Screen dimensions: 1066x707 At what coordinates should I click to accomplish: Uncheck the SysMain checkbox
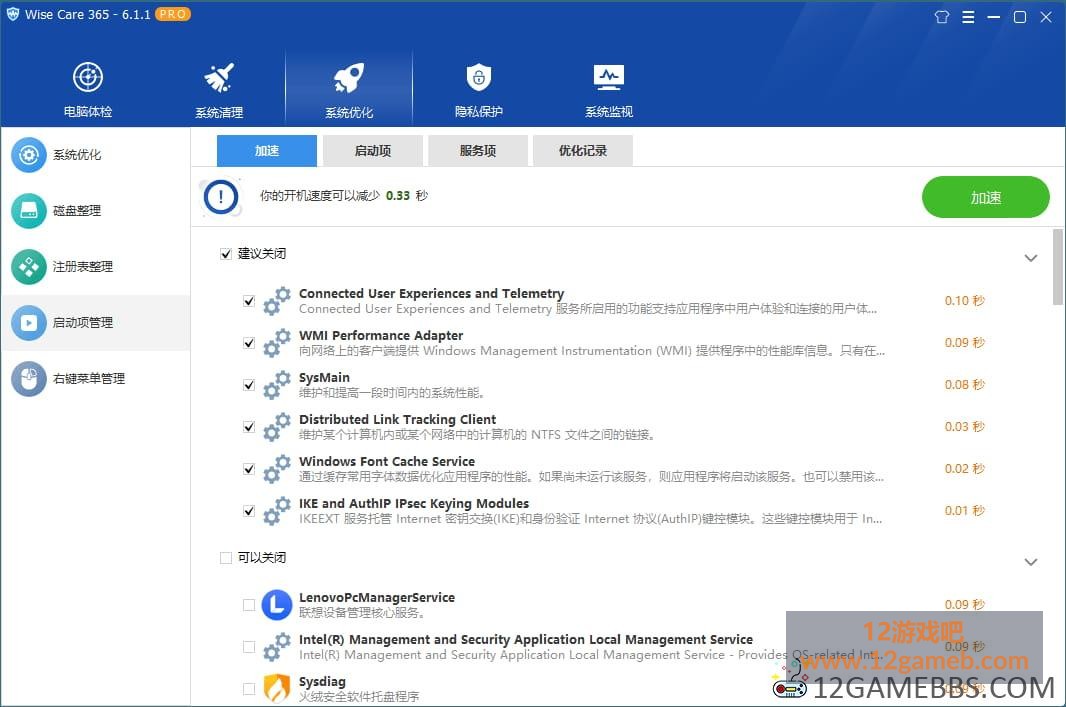(x=249, y=385)
